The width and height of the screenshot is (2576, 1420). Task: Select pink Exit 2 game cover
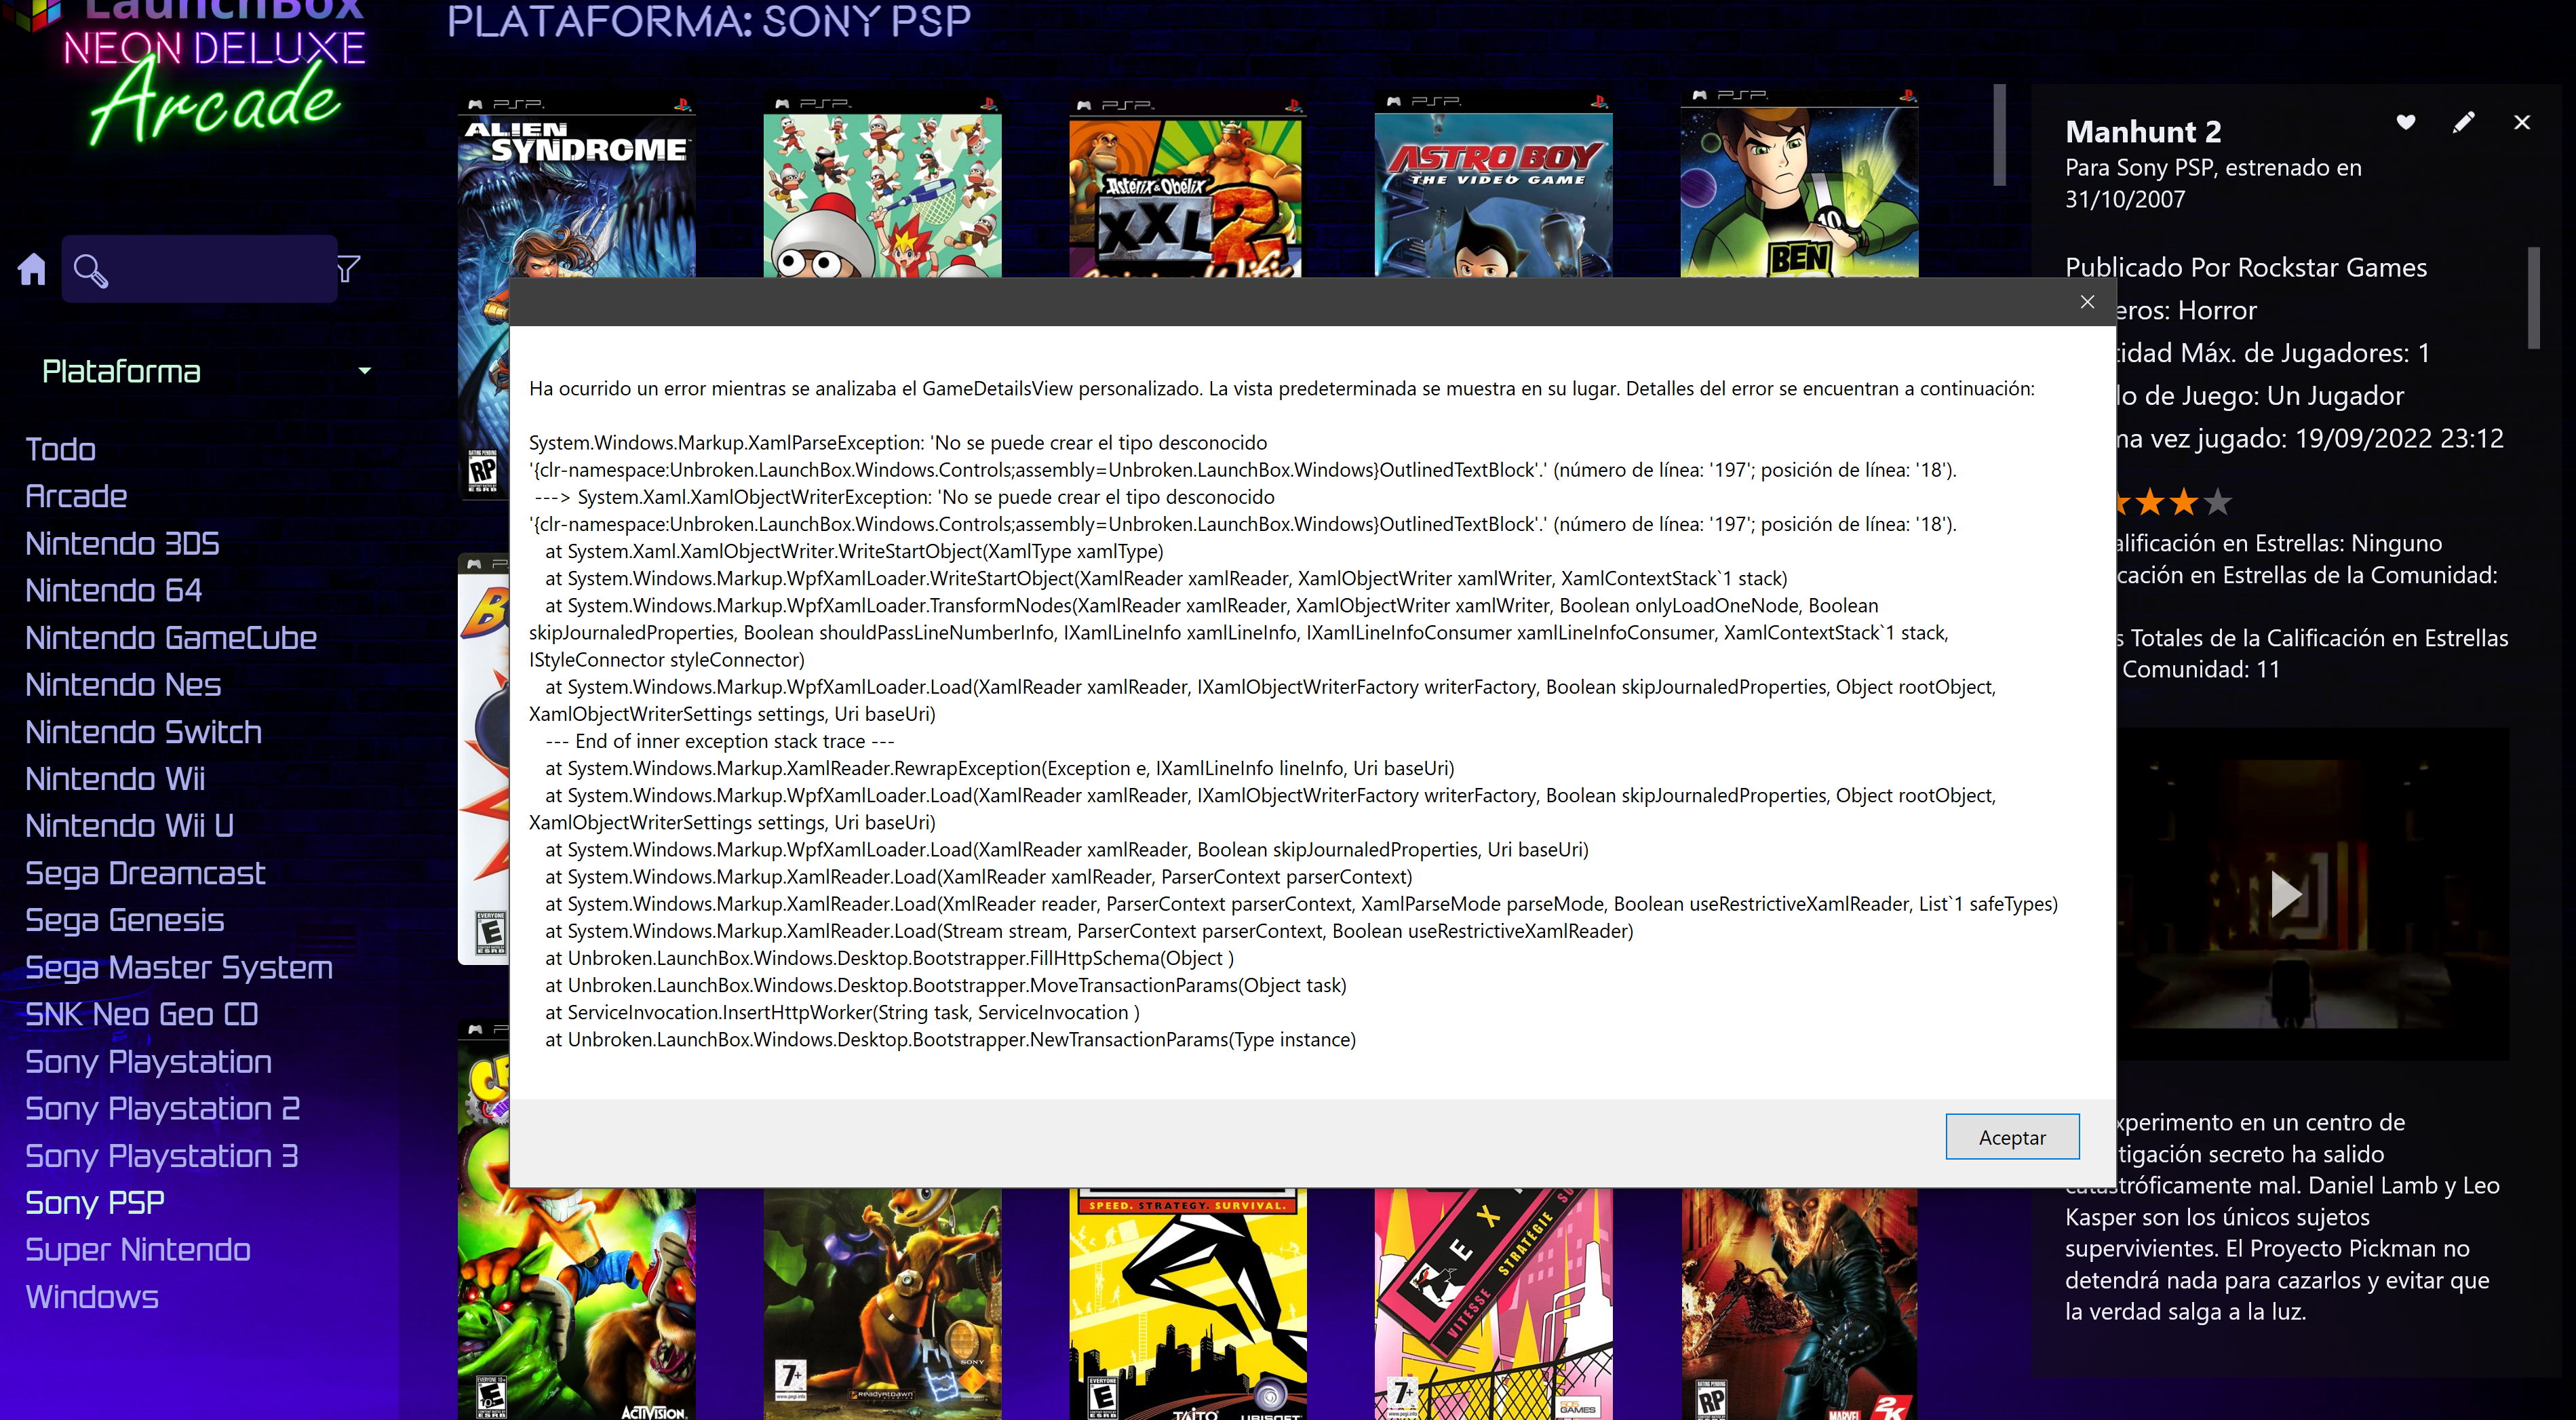[1493, 1303]
